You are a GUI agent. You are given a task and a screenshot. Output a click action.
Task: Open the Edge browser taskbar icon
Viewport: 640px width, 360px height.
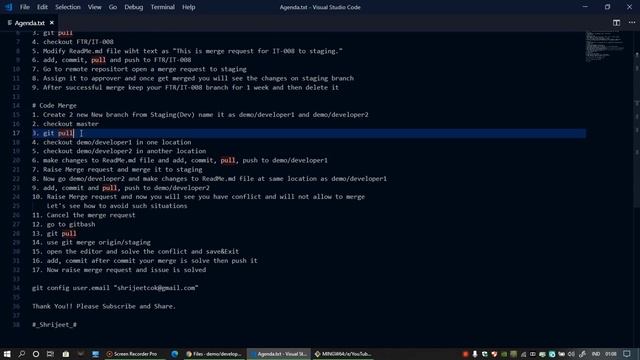tap(175, 354)
